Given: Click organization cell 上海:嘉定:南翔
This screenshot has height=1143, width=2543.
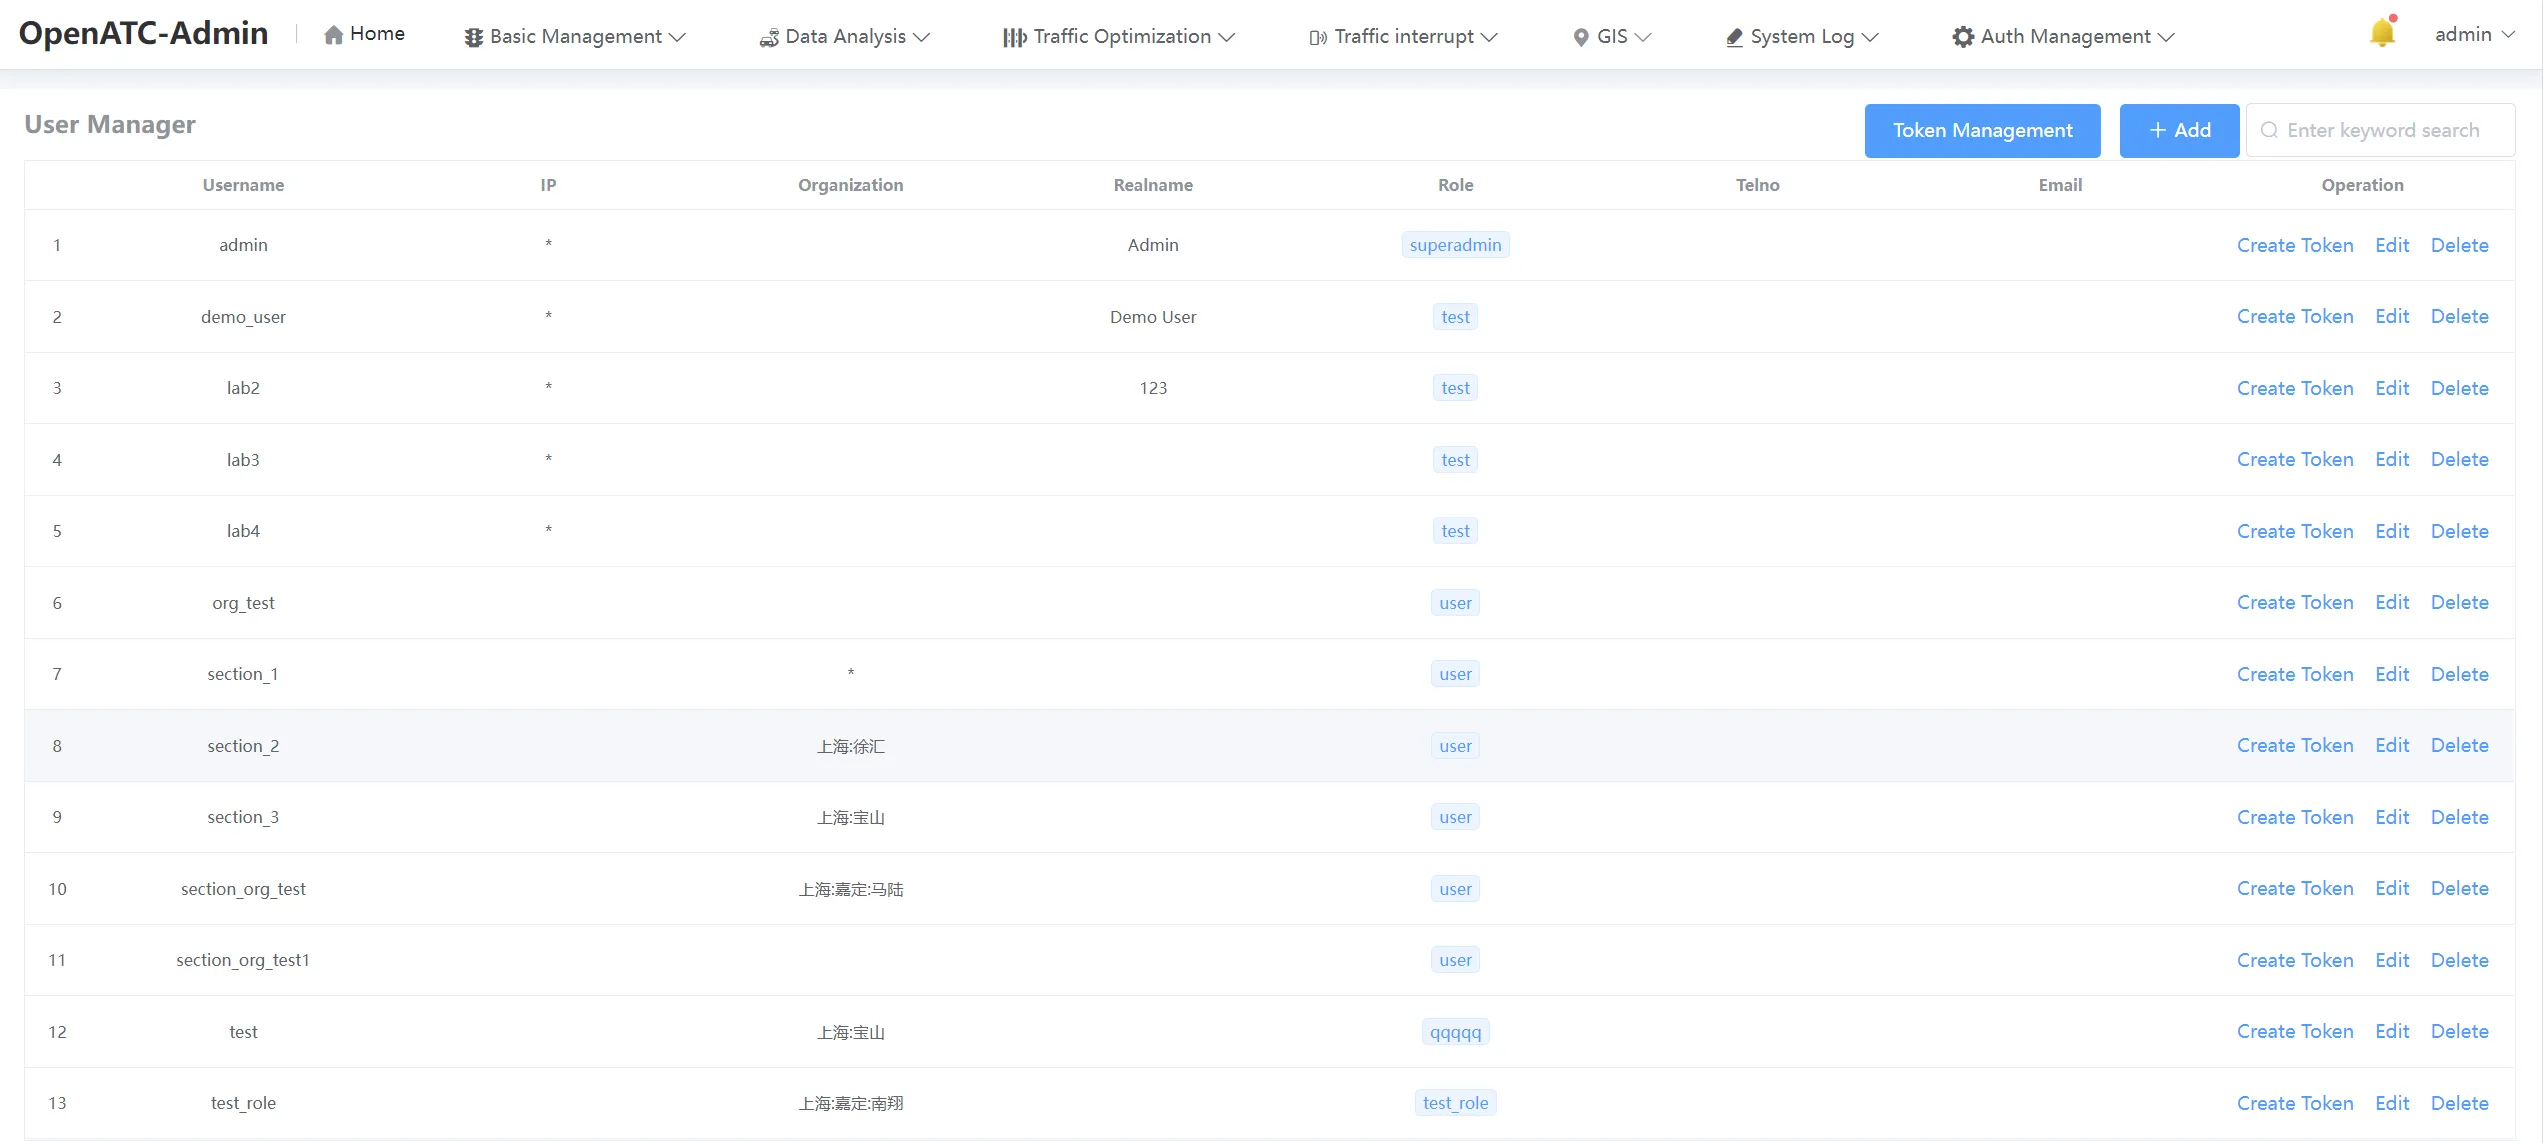Looking at the screenshot, I should tap(850, 1104).
